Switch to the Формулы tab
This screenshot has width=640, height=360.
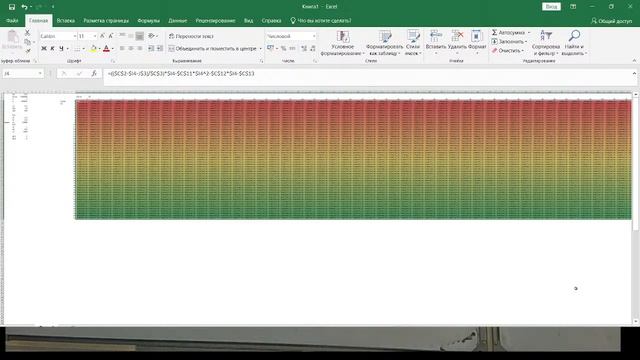click(149, 20)
